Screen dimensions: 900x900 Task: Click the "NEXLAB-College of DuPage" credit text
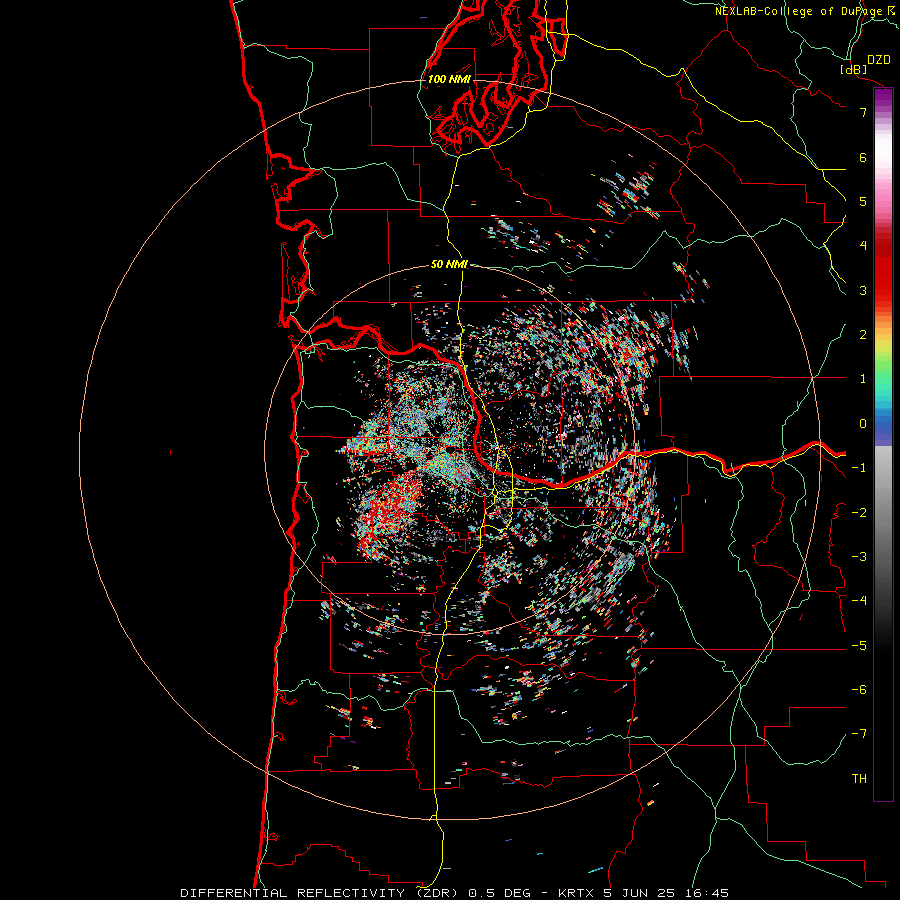(x=798, y=11)
